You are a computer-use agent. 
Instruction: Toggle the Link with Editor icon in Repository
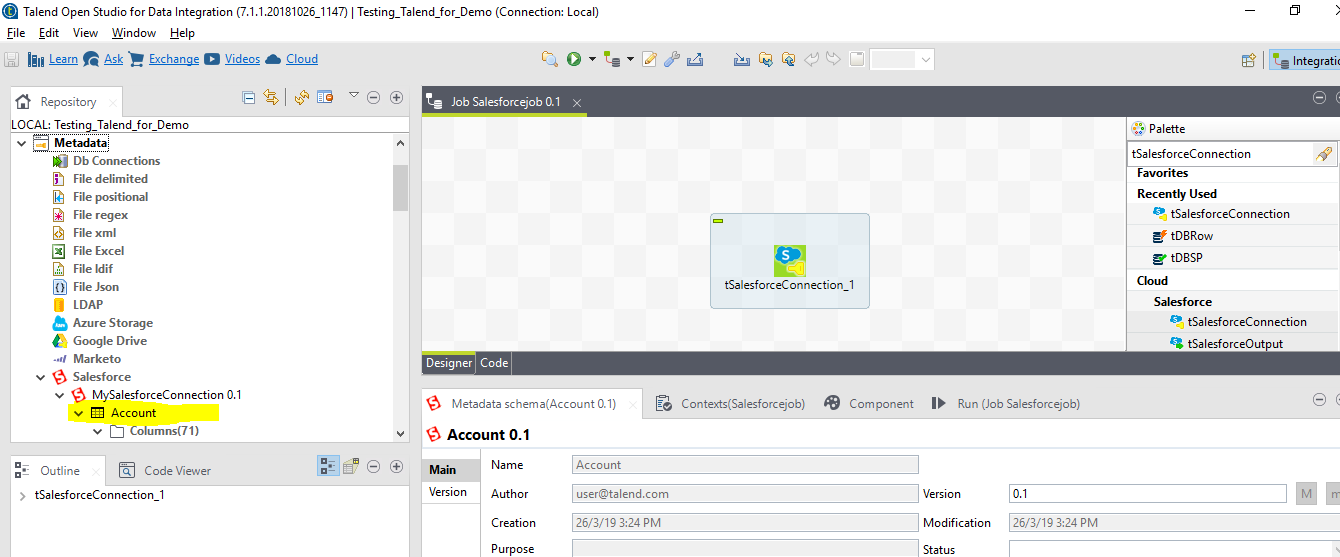click(x=270, y=97)
